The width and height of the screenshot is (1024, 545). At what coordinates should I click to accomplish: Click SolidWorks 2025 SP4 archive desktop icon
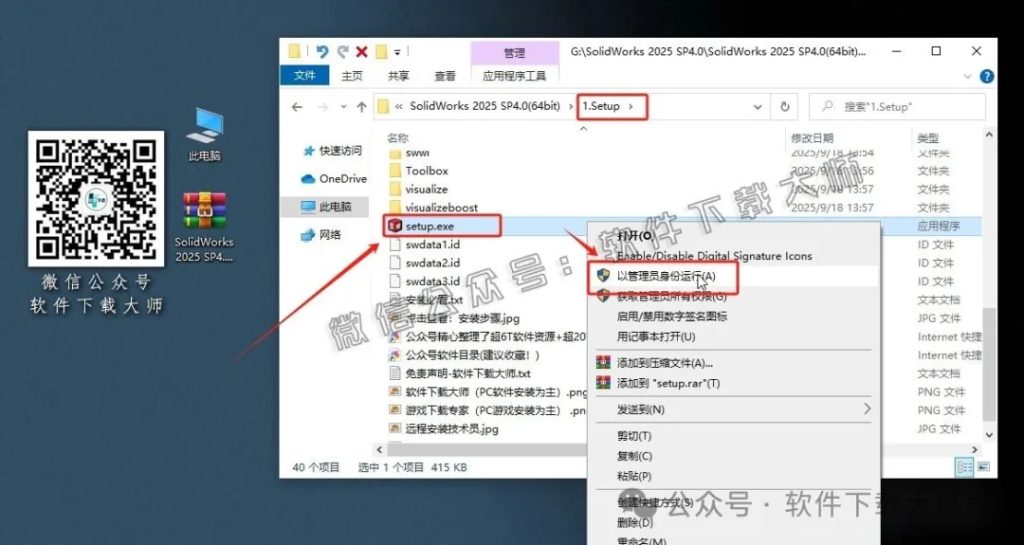(x=204, y=227)
